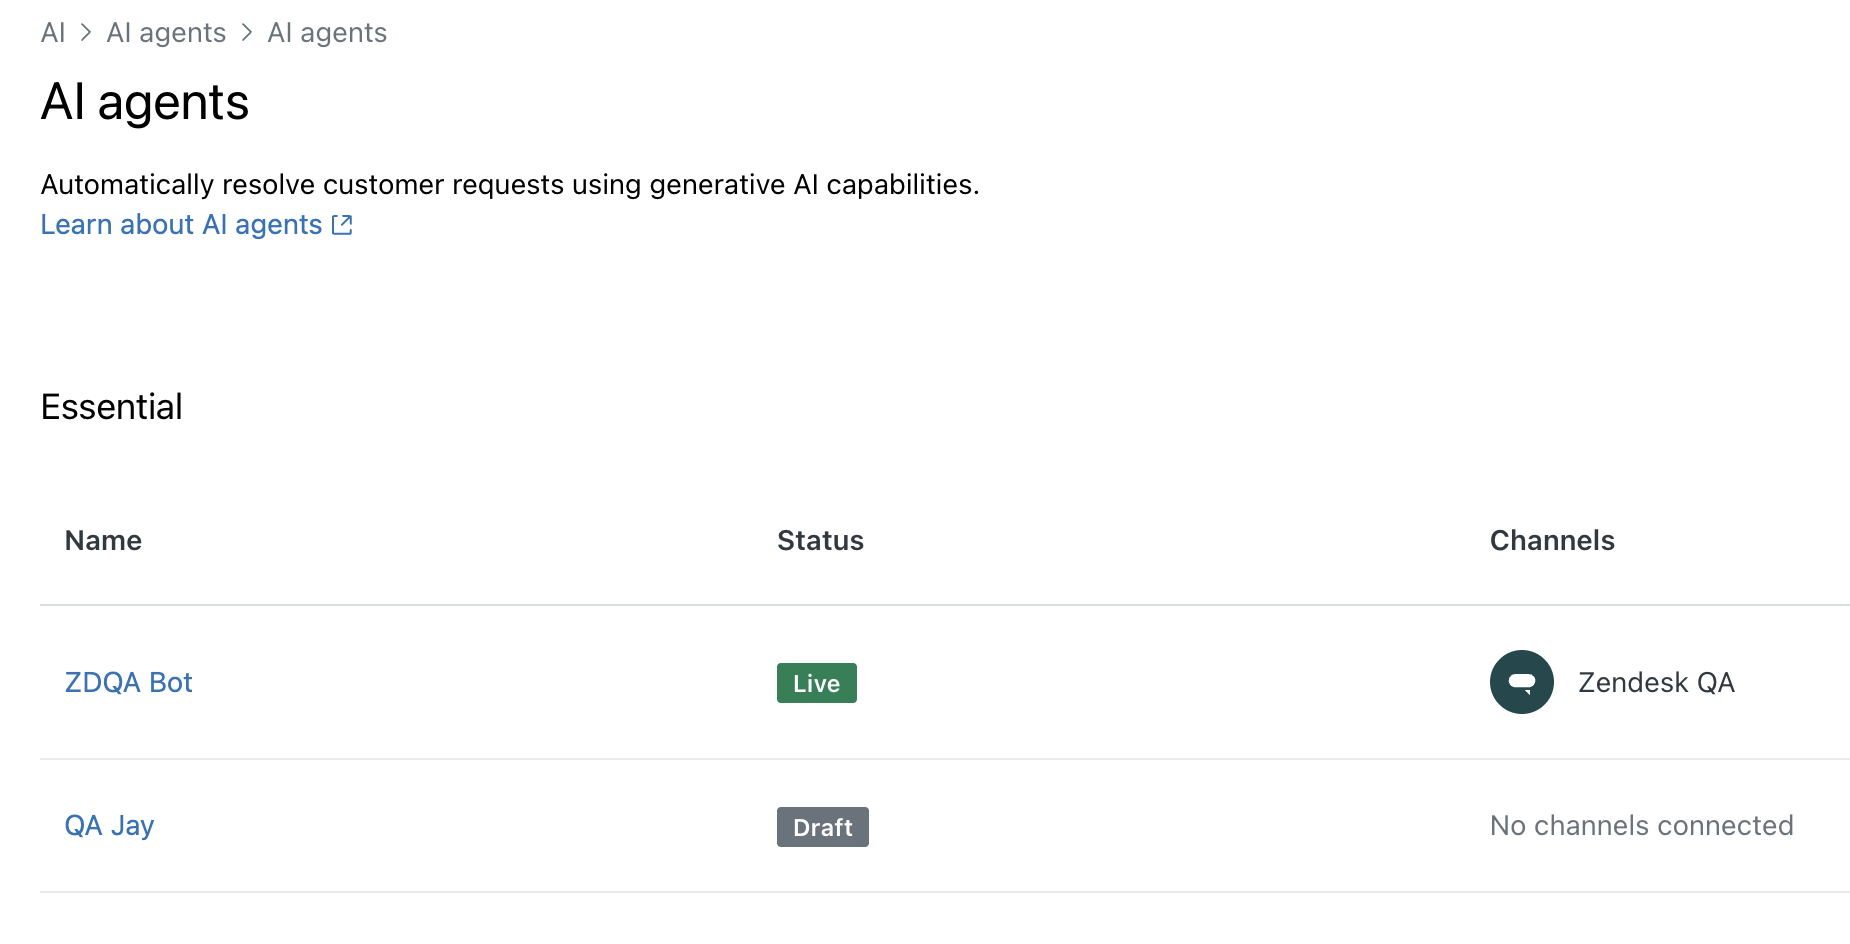Screen dimensions: 1850x944
Task: Open the QA Jay agent
Action: pos(109,826)
